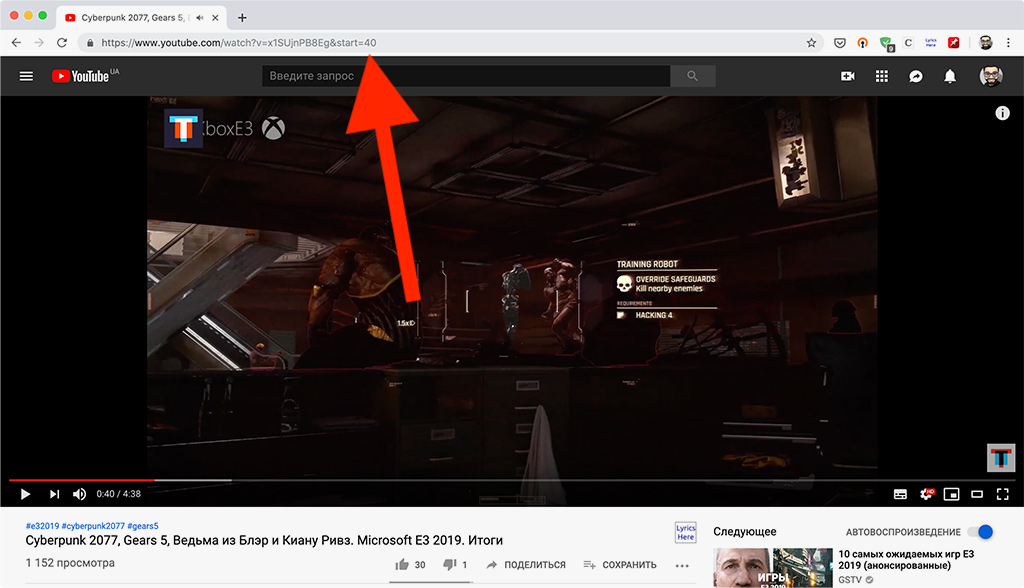Toggle the autoplay switch

(x=981, y=532)
